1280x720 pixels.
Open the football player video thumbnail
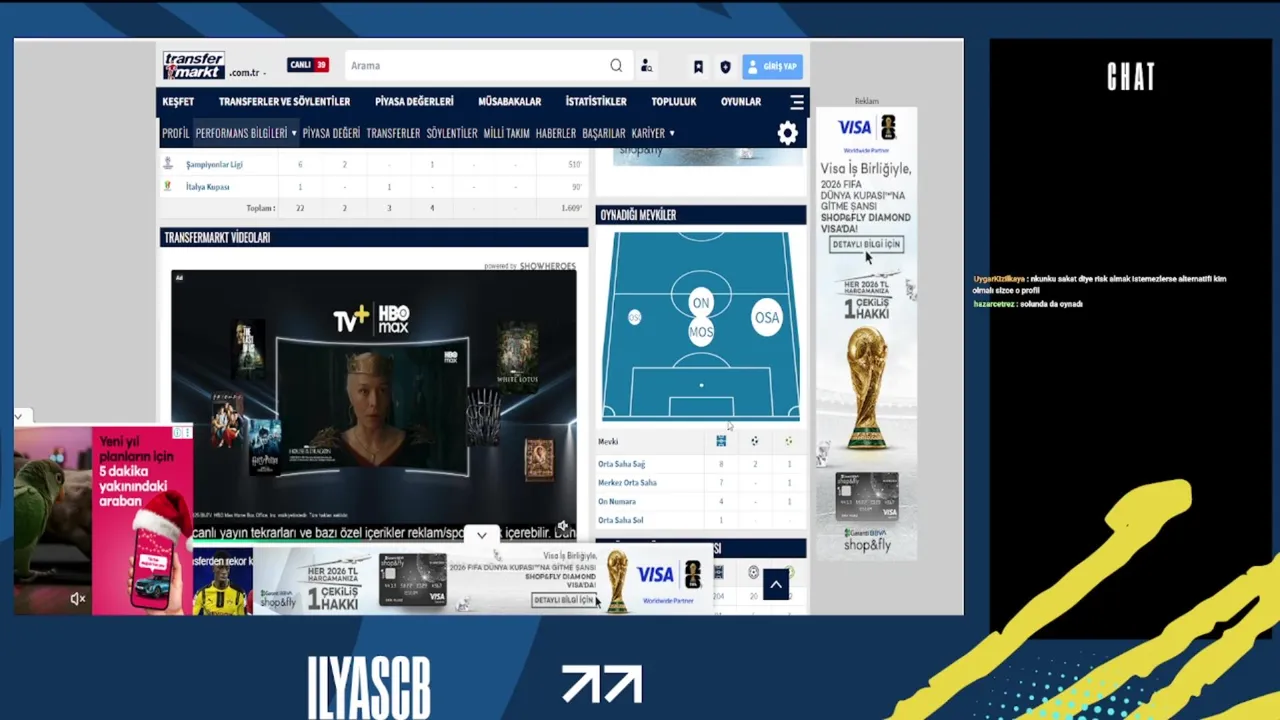[x=222, y=582]
